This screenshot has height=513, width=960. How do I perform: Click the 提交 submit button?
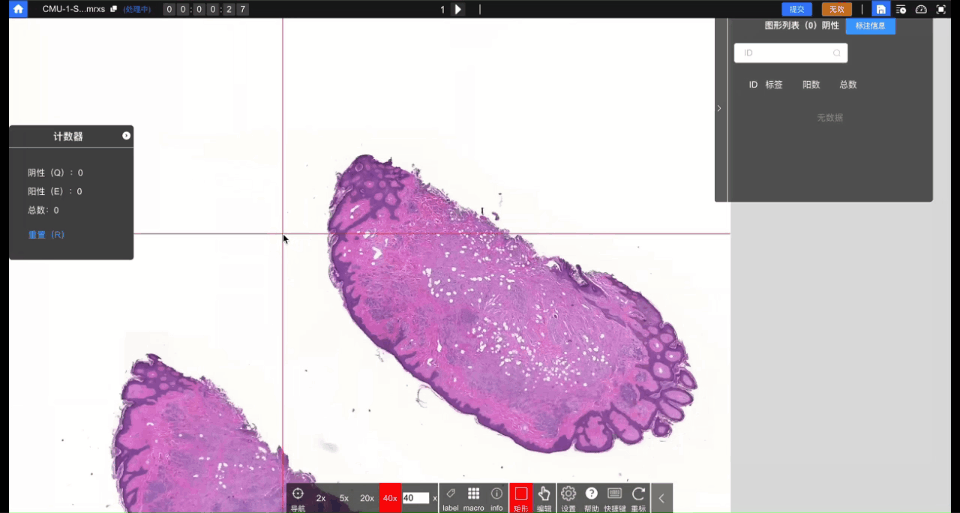tap(797, 9)
